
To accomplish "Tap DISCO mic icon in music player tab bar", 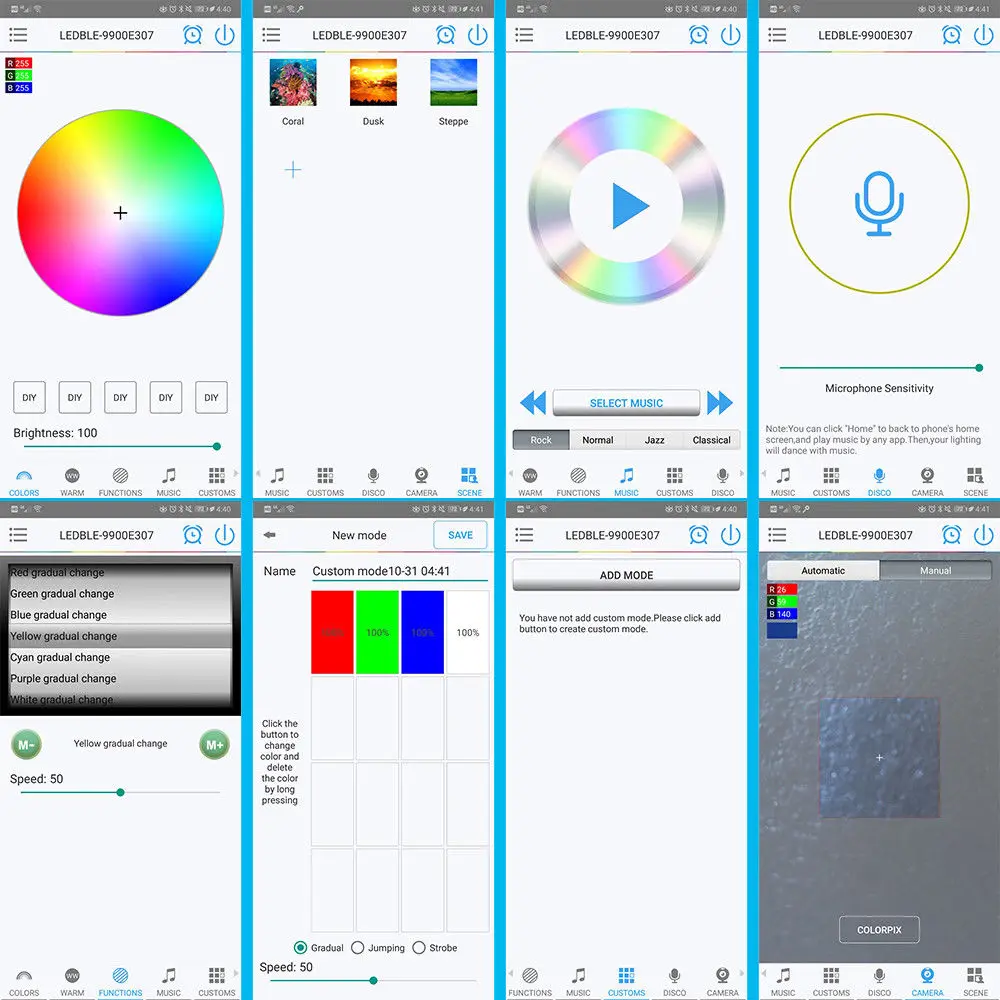I will click(x=722, y=476).
